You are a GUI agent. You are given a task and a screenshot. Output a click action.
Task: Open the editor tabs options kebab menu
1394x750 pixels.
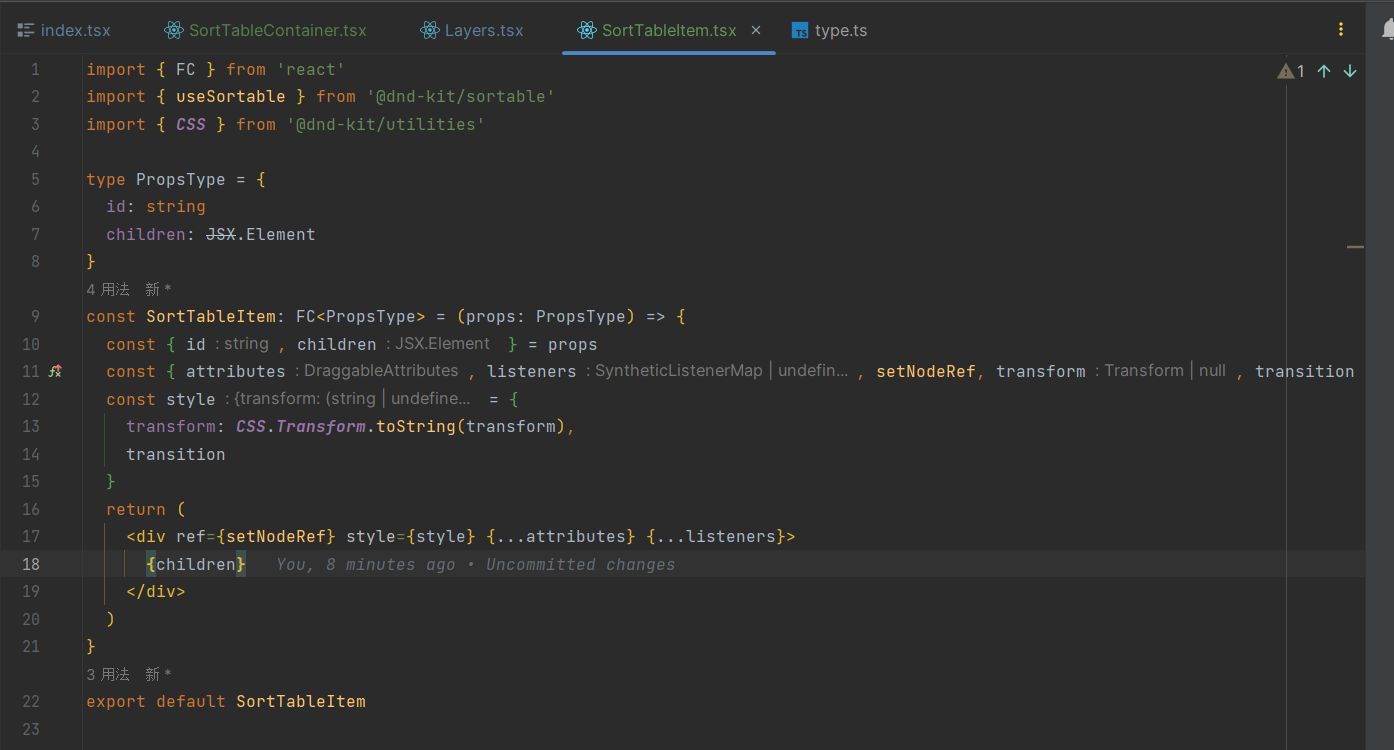point(1341,30)
